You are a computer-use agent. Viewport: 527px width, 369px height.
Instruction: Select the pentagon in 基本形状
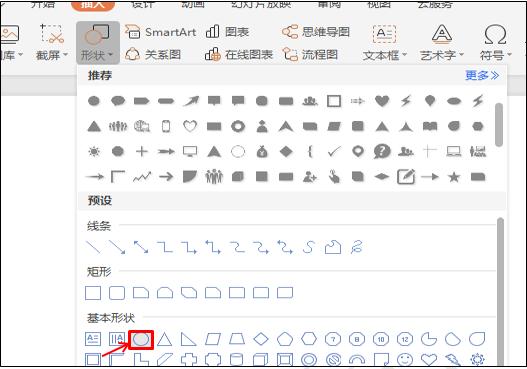(285, 339)
